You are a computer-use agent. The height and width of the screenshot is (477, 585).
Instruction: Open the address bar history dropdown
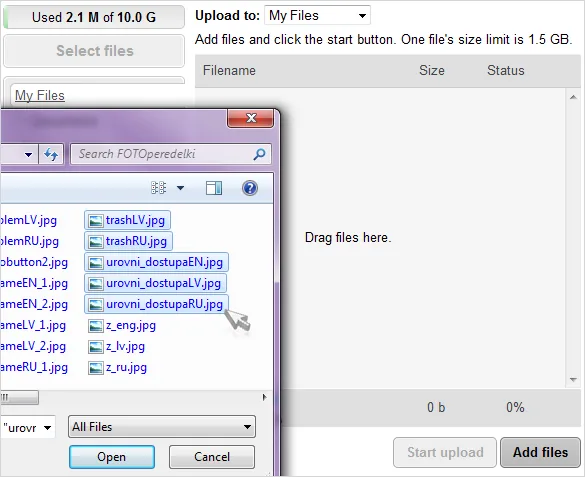[x=28, y=154]
